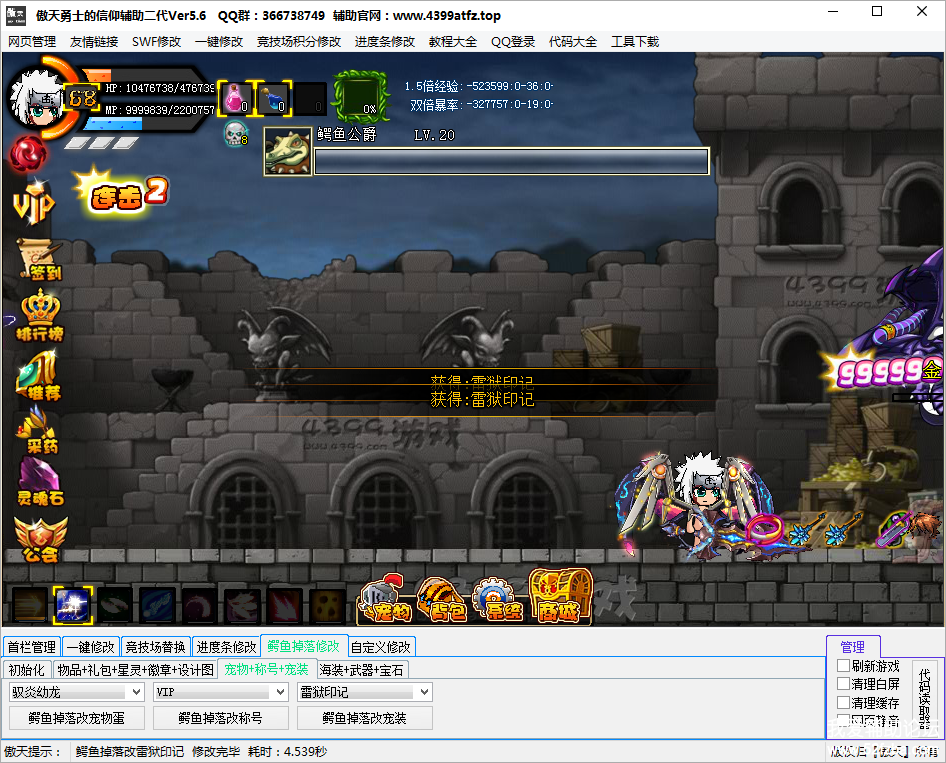Switch to the 初始化 sub-tab
This screenshot has height=763, width=946.
point(27,670)
